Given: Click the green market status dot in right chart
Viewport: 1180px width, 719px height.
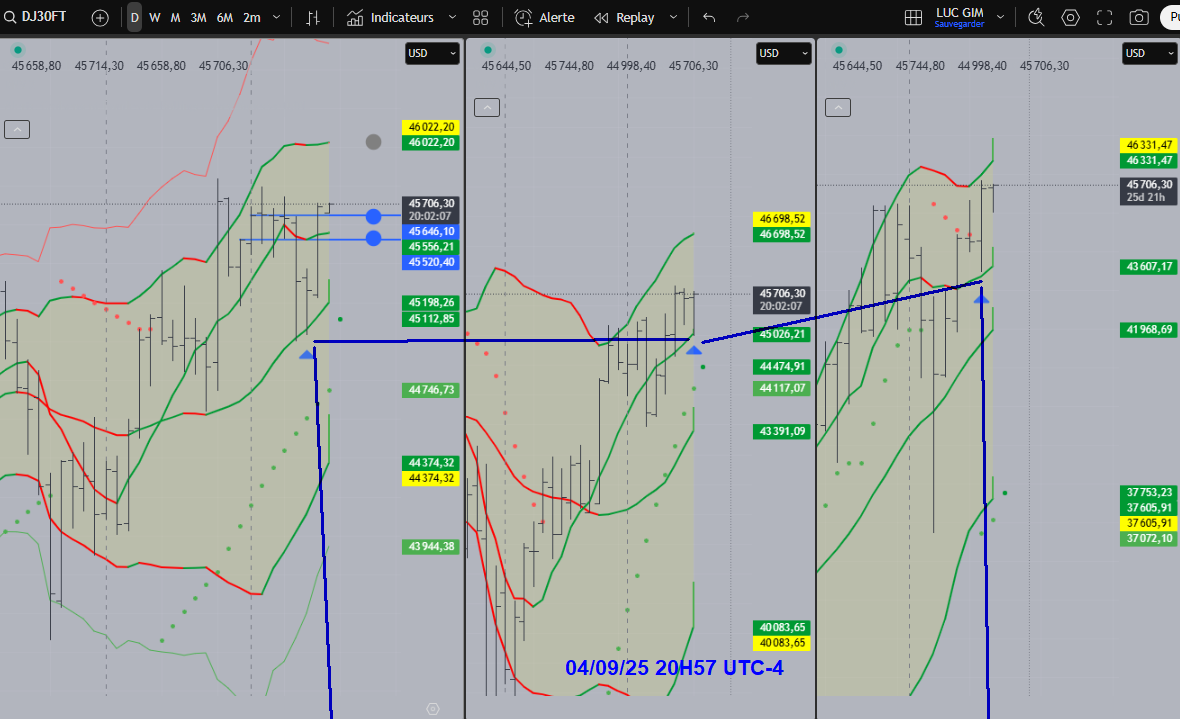Looking at the screenshot, I should point(838,50).
